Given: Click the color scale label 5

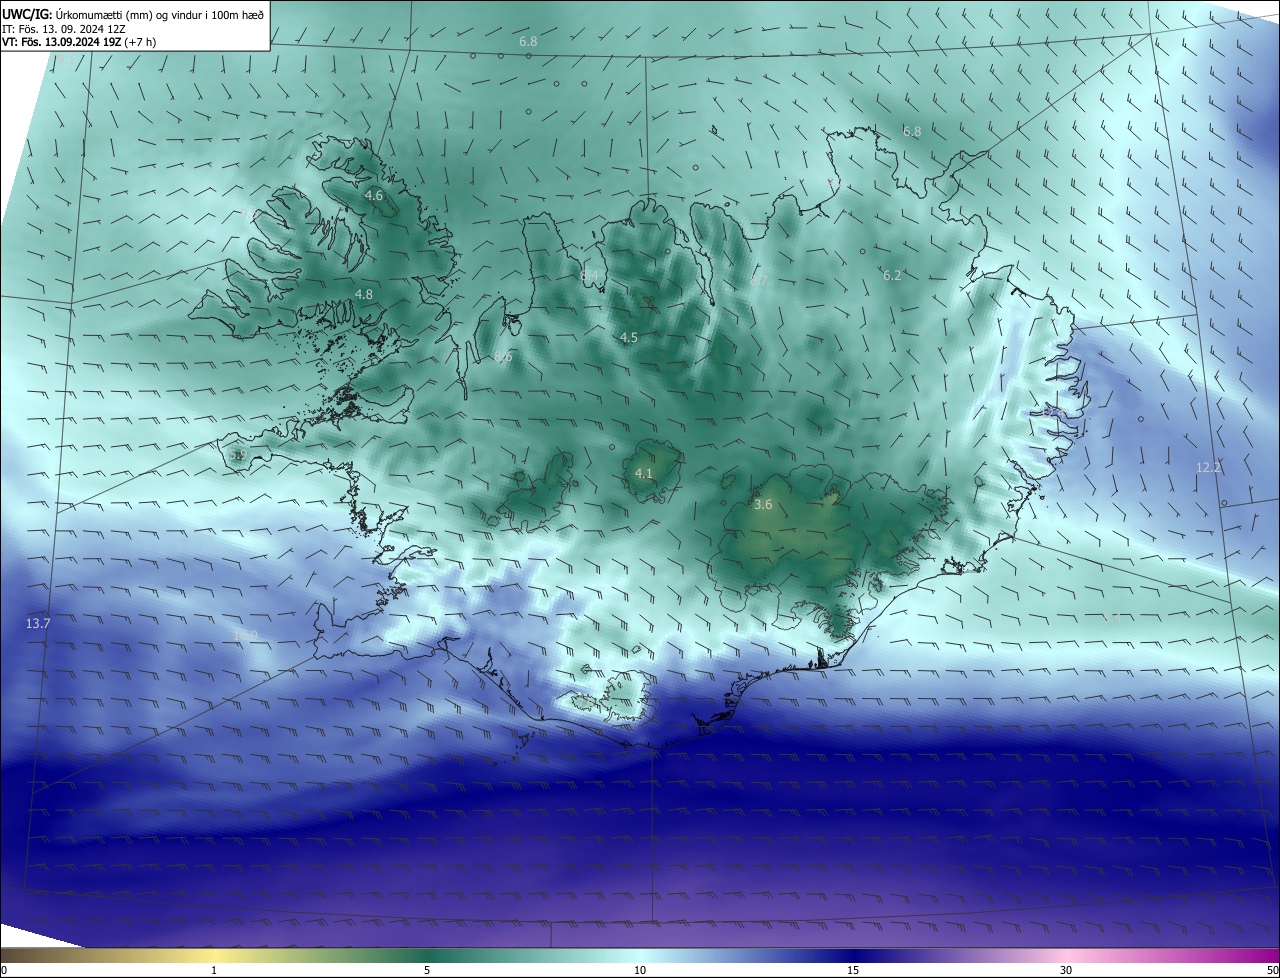Looking at the screenshot, I should pyautogui.click(x=427, y=970).
